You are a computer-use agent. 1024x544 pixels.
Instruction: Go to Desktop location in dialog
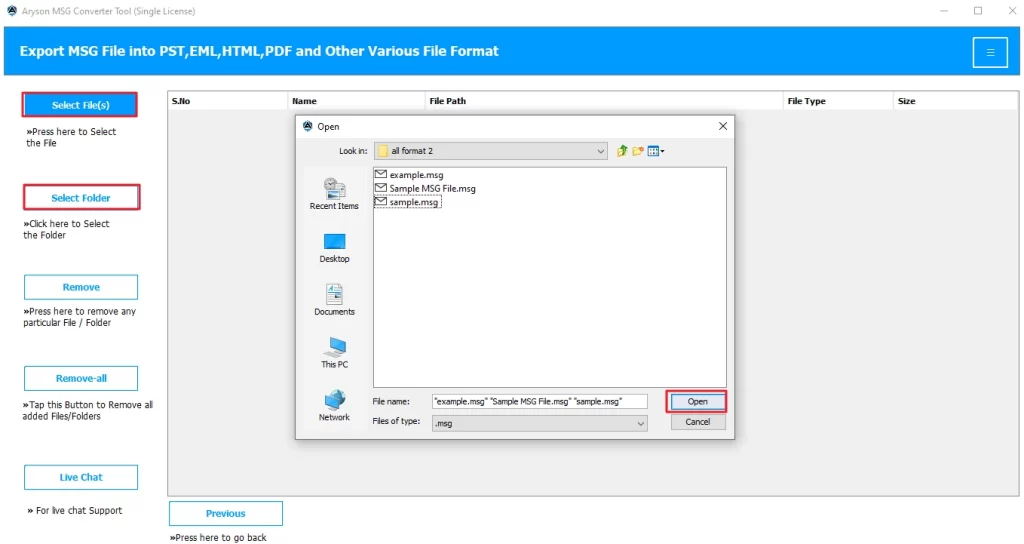[x=334, y=248]
